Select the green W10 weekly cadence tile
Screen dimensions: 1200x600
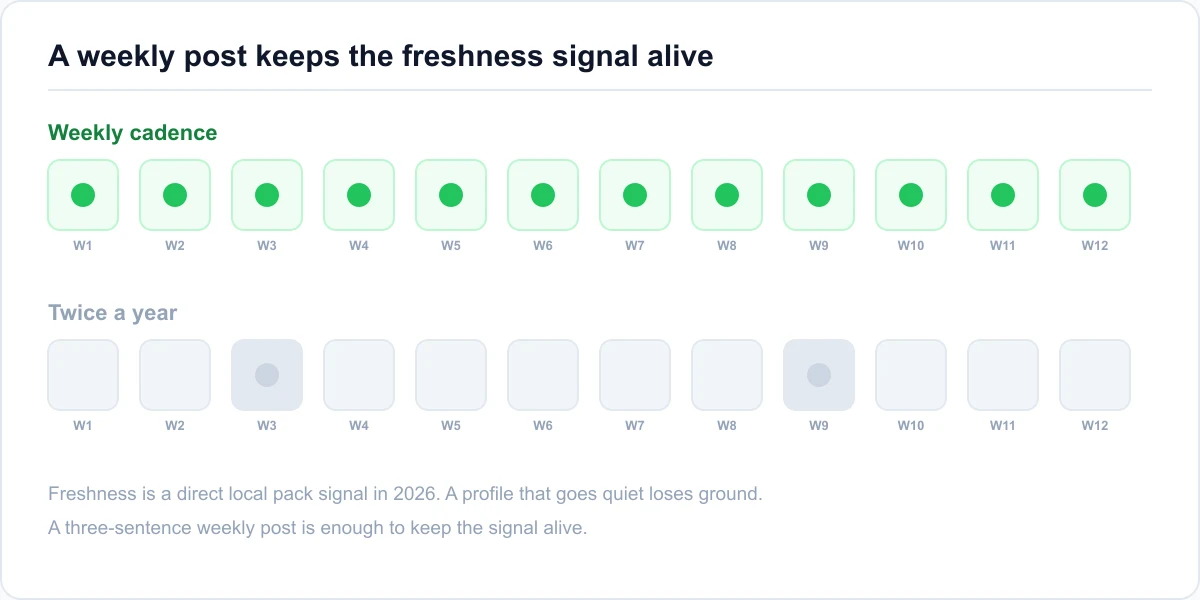[x=911, y=195]
